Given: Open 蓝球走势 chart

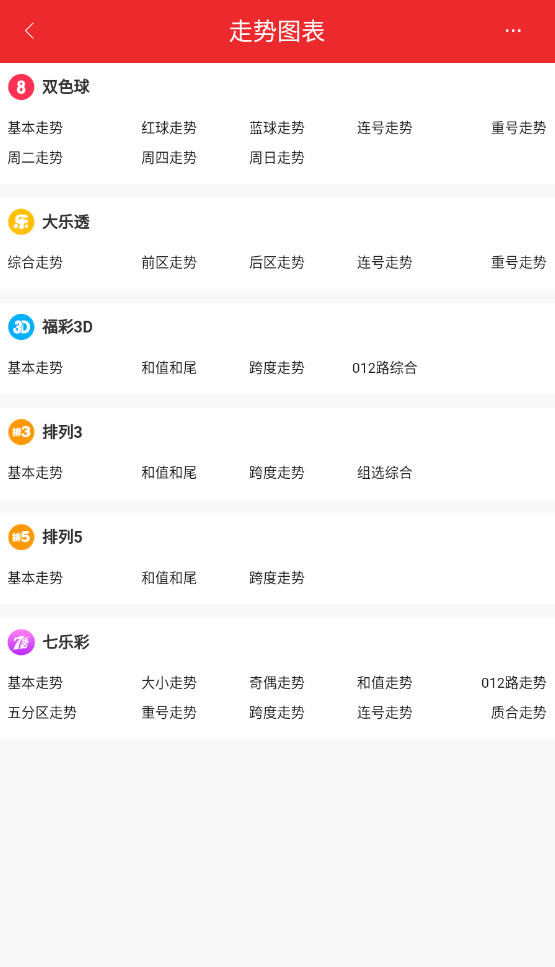Looking at the screenshot, I should 277,128.
